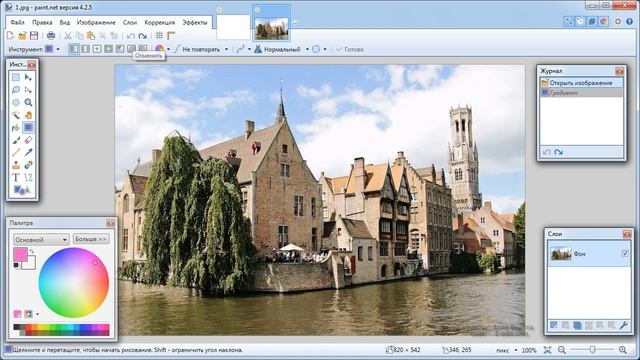640x360 pixels.
Task: Click the Save floppy disk icon
Action: point(34,36)
